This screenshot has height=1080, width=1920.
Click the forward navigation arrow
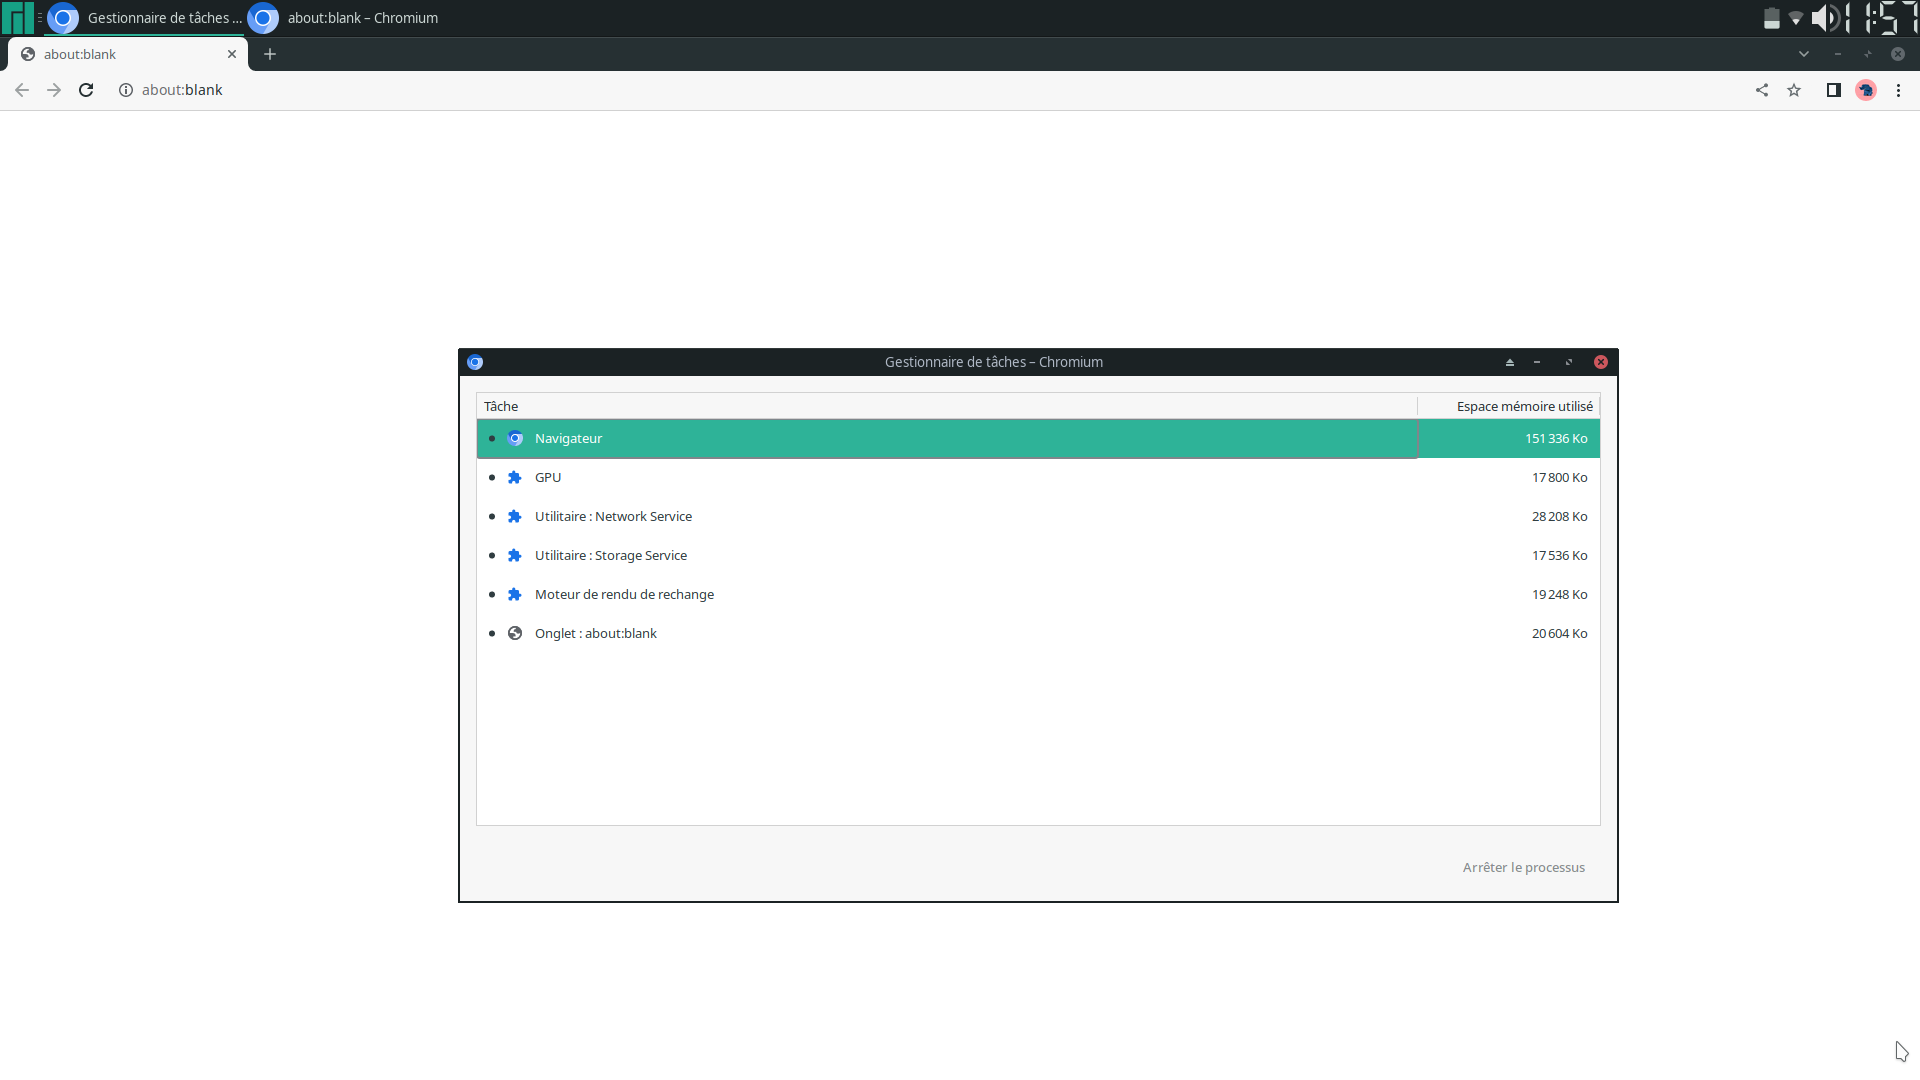pyautogui.click(x=54, y=90)
